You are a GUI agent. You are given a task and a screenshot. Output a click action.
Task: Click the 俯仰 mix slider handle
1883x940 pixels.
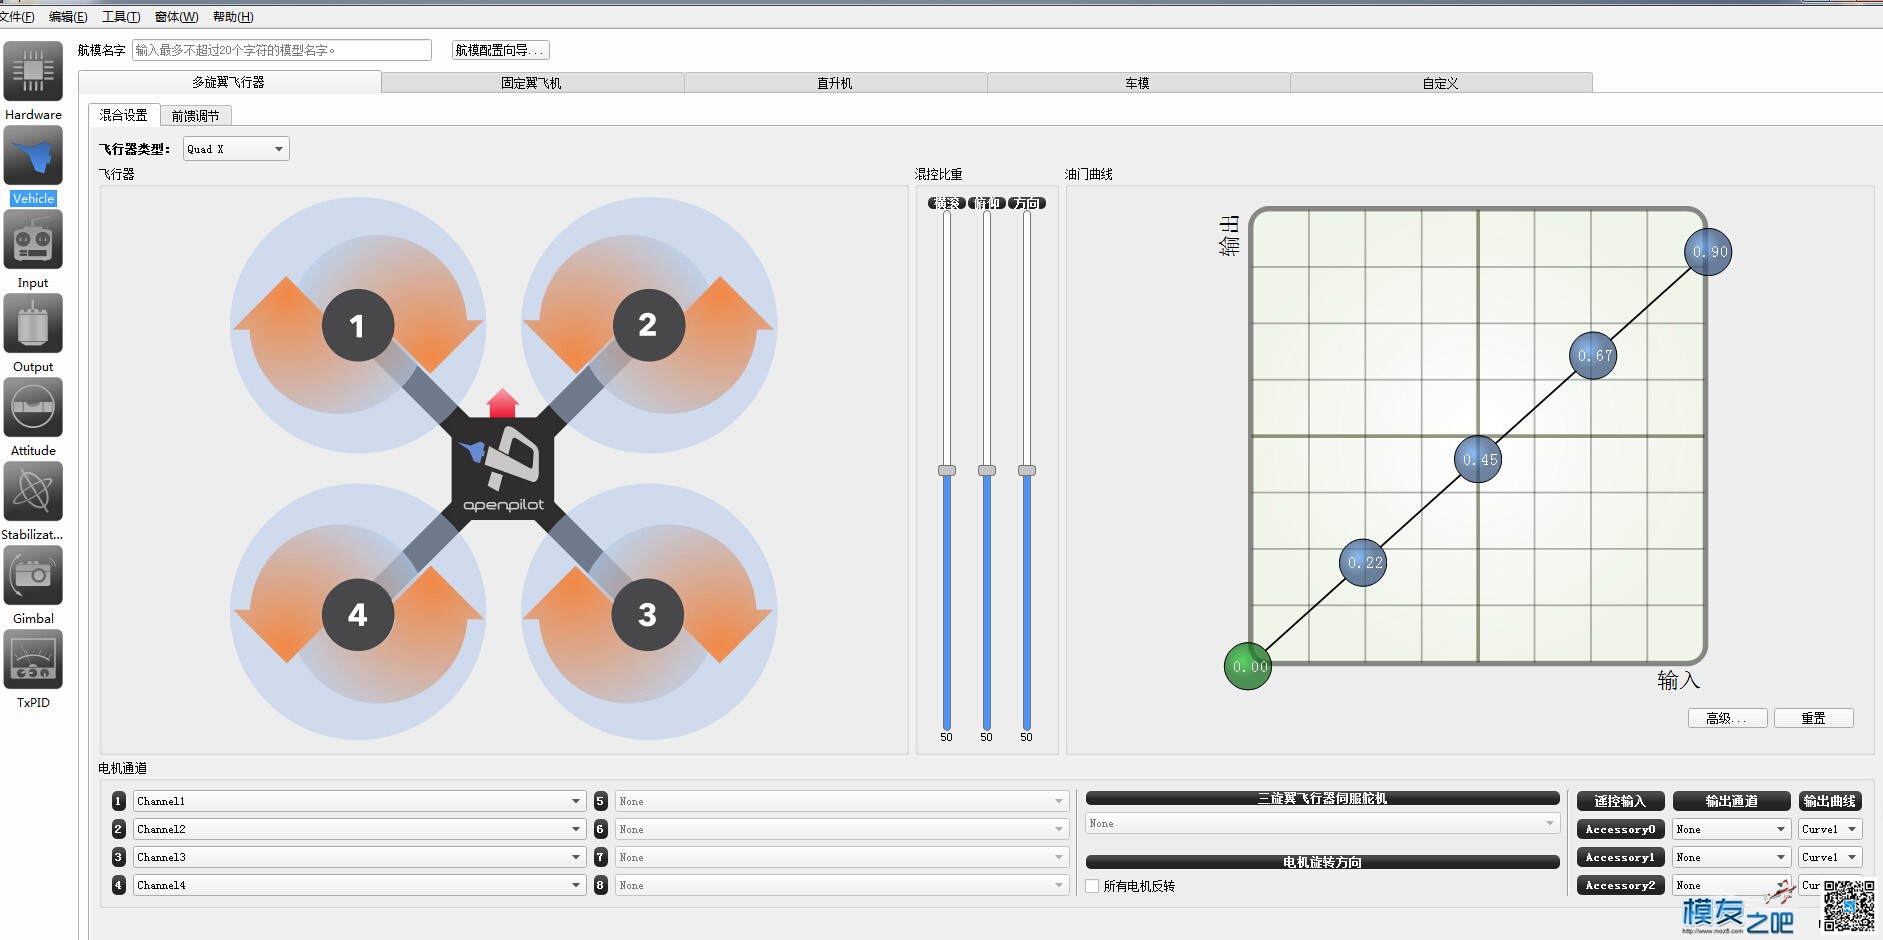tap(986, 470)
